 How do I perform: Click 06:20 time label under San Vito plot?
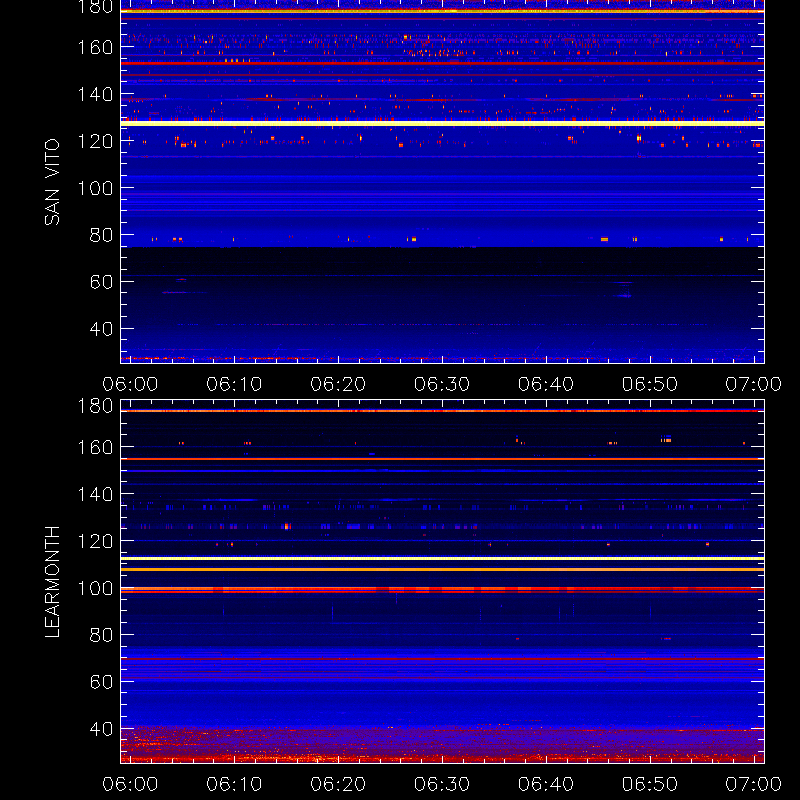338,384
